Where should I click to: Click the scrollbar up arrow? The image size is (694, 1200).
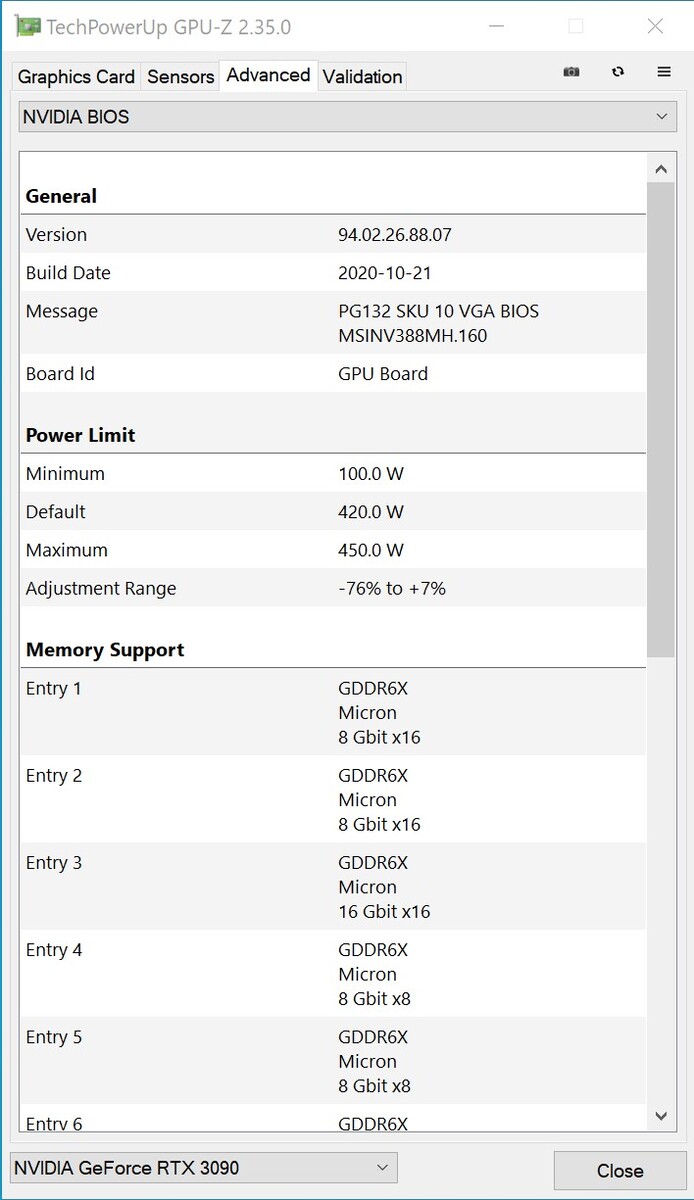coord(660,170)
